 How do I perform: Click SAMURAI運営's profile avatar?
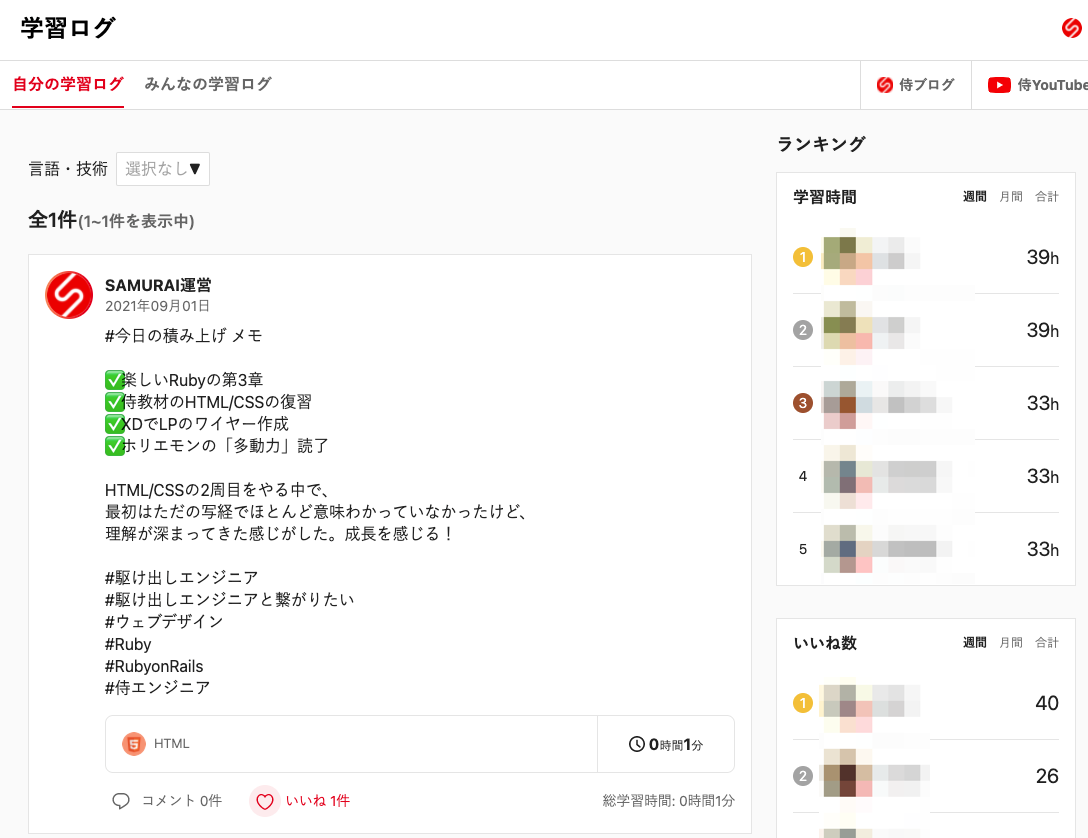tap(69, 295)
